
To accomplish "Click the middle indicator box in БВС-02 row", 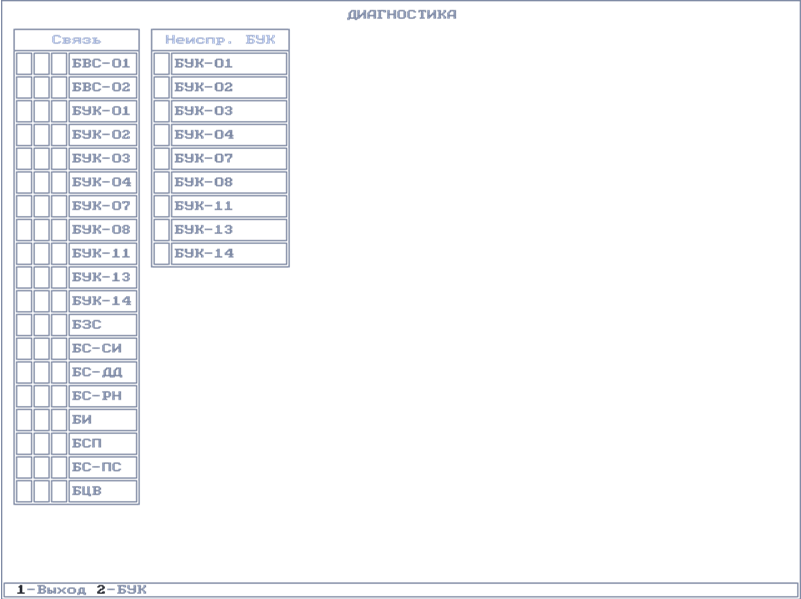I will pyautogui.click(x=41, y=87).
